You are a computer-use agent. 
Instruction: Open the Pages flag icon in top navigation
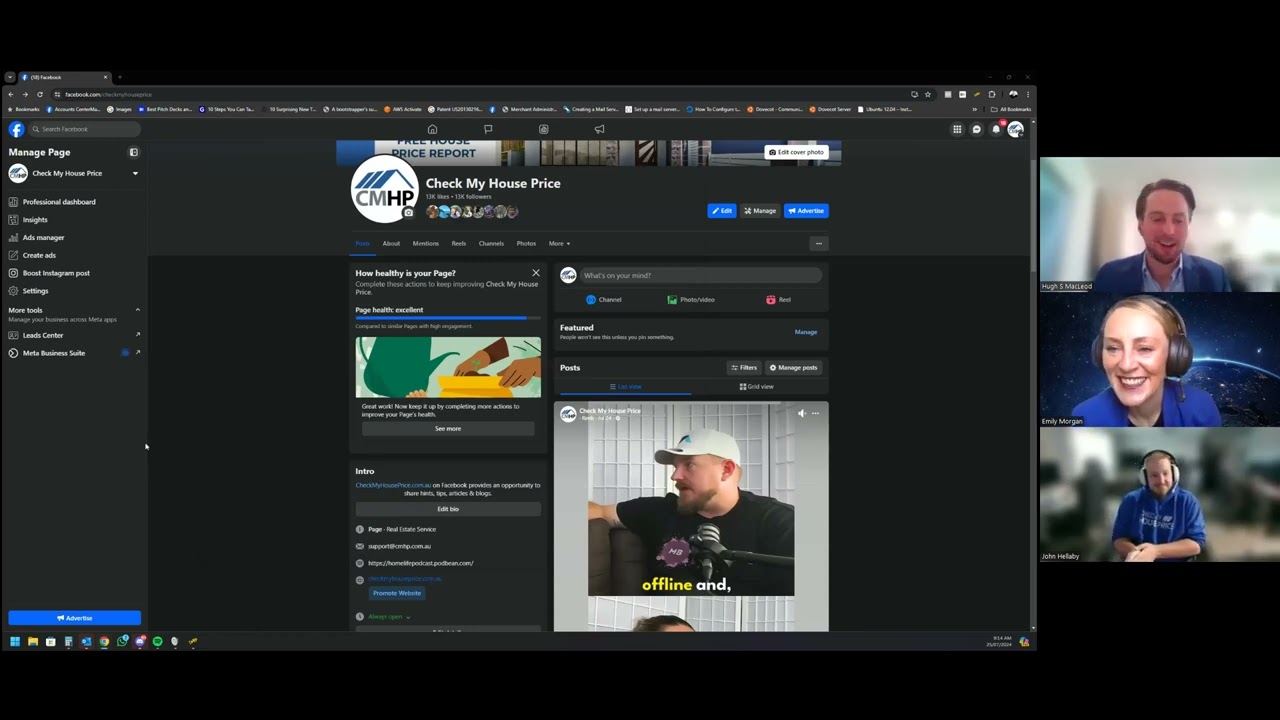(x=488, y=129)
